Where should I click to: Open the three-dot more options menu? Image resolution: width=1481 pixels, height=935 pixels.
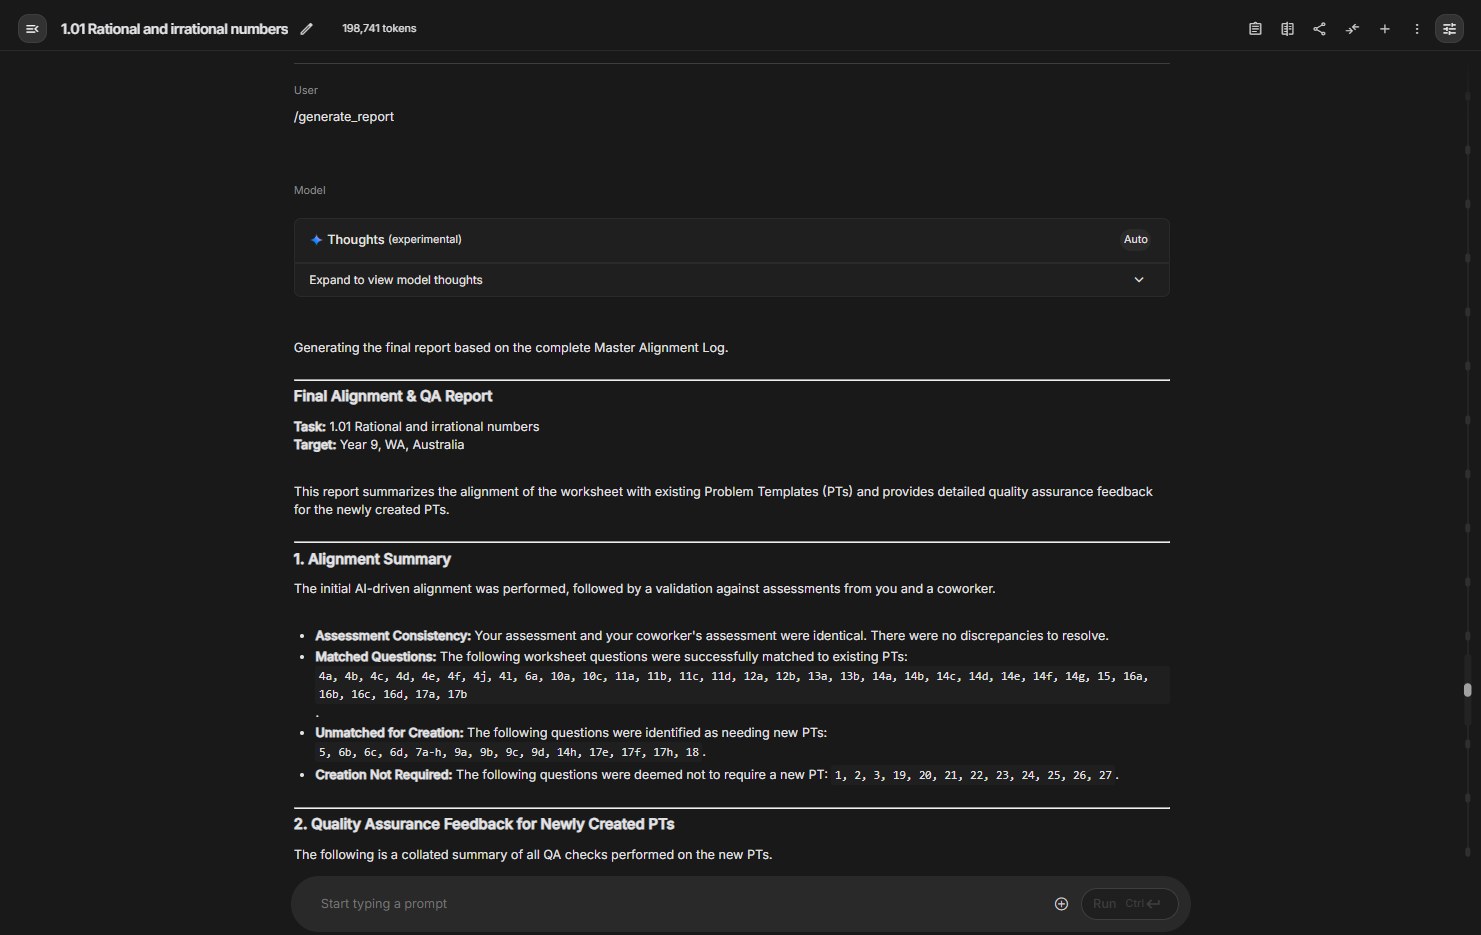tap(1417, 29)
